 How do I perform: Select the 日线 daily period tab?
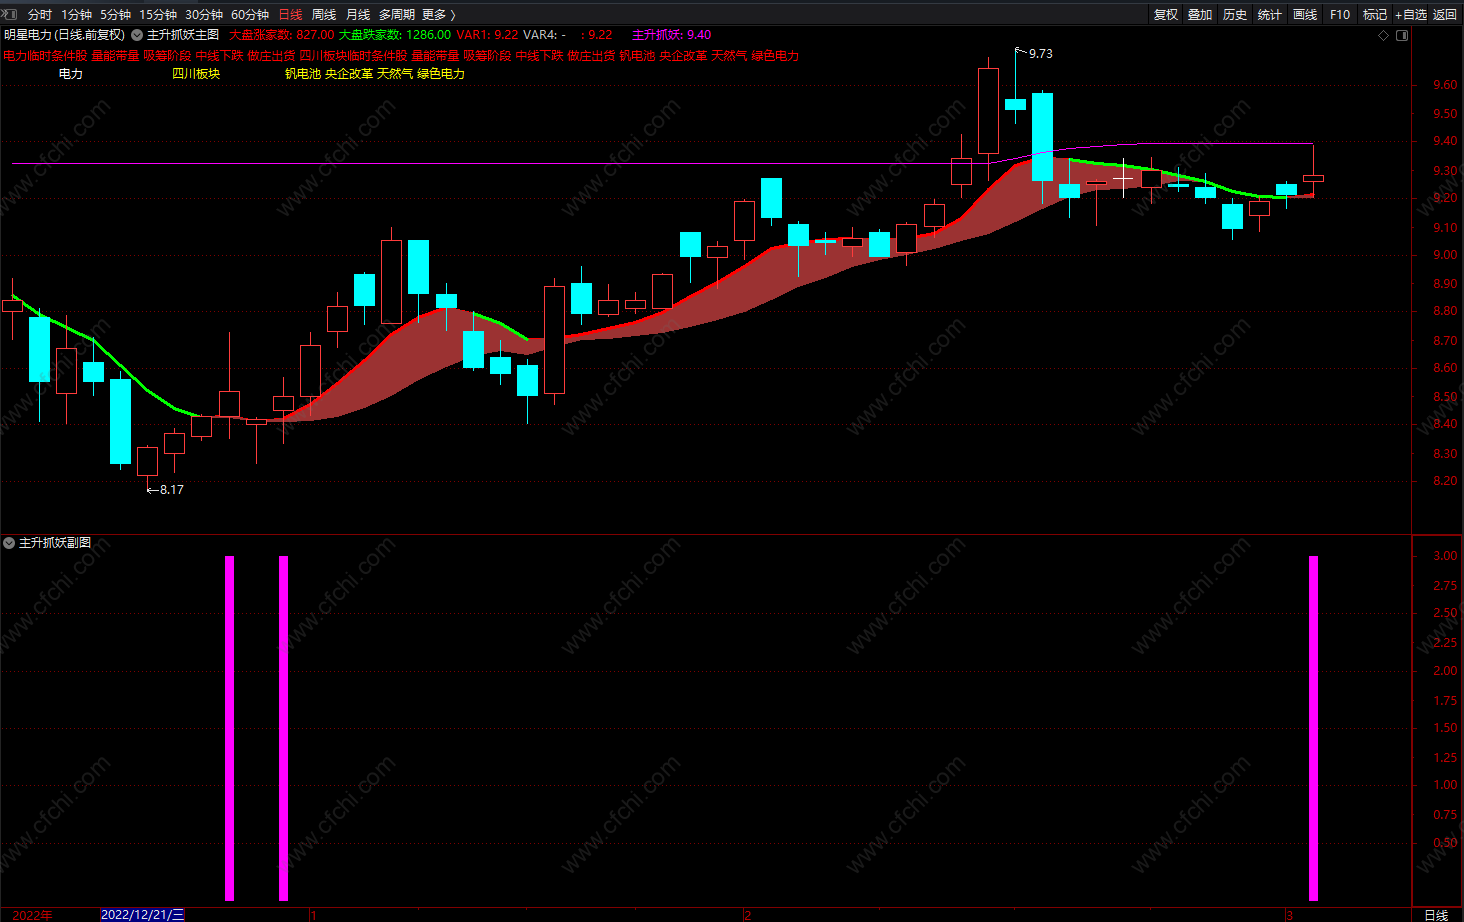[290, 15]
